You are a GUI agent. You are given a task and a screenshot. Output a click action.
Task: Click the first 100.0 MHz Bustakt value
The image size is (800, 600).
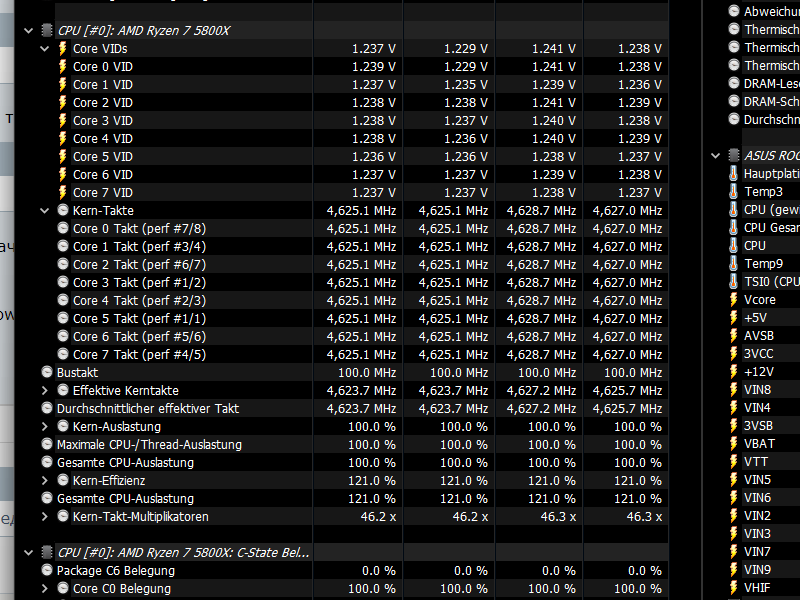pyautogui.click(x=367, y=373)
